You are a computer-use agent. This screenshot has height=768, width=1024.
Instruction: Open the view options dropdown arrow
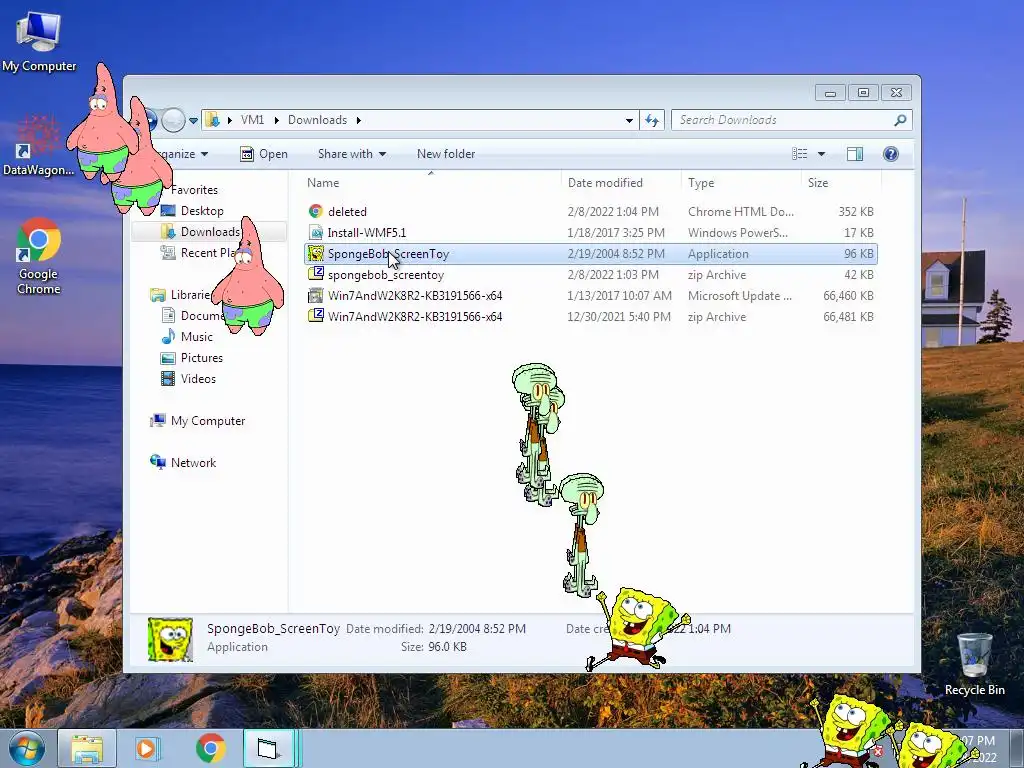tap(821, 154)
